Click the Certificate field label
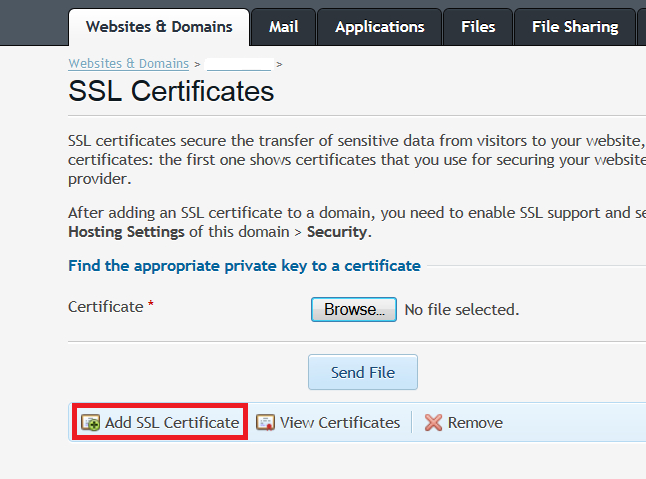 [106, 307]
